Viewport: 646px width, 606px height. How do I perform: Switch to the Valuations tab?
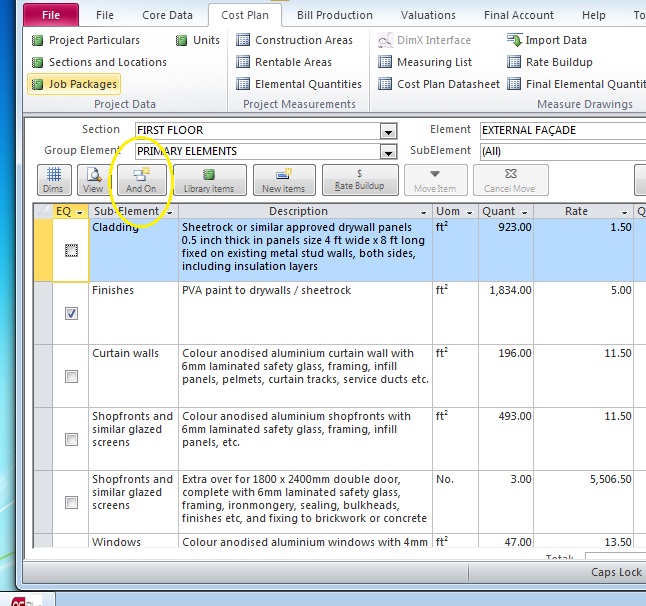coord(428,15)
